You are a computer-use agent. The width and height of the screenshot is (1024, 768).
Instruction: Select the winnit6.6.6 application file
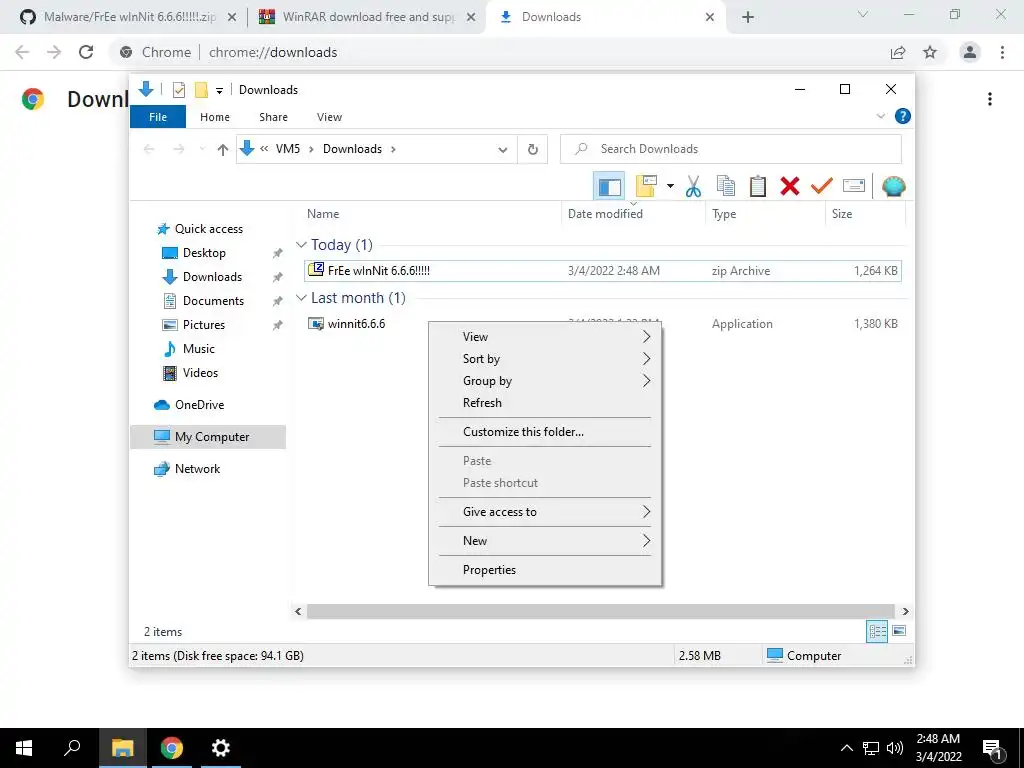point(357,323)
